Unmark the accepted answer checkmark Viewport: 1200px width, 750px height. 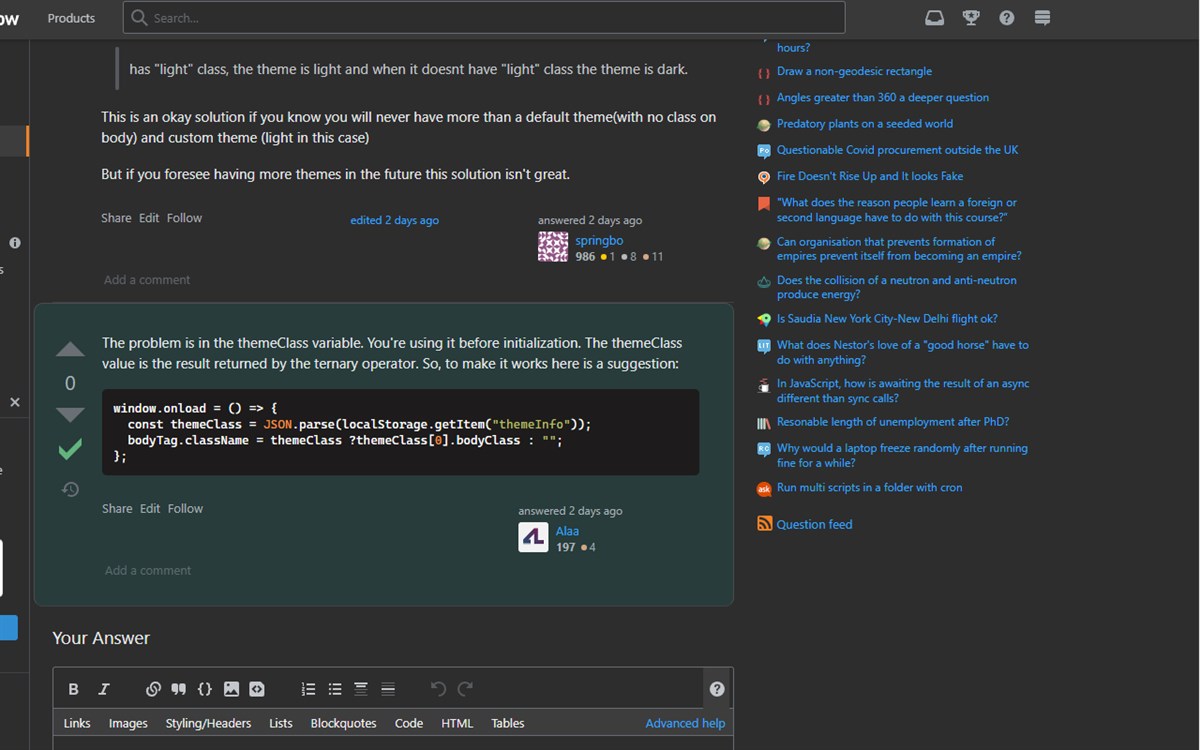tap(69, 449)
